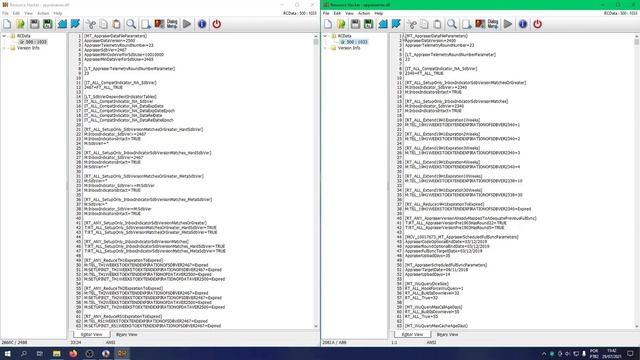Viewport: 640px width, 360px height.
Task: Click Task View icon on the taskbar
Action: click(40, 353)
